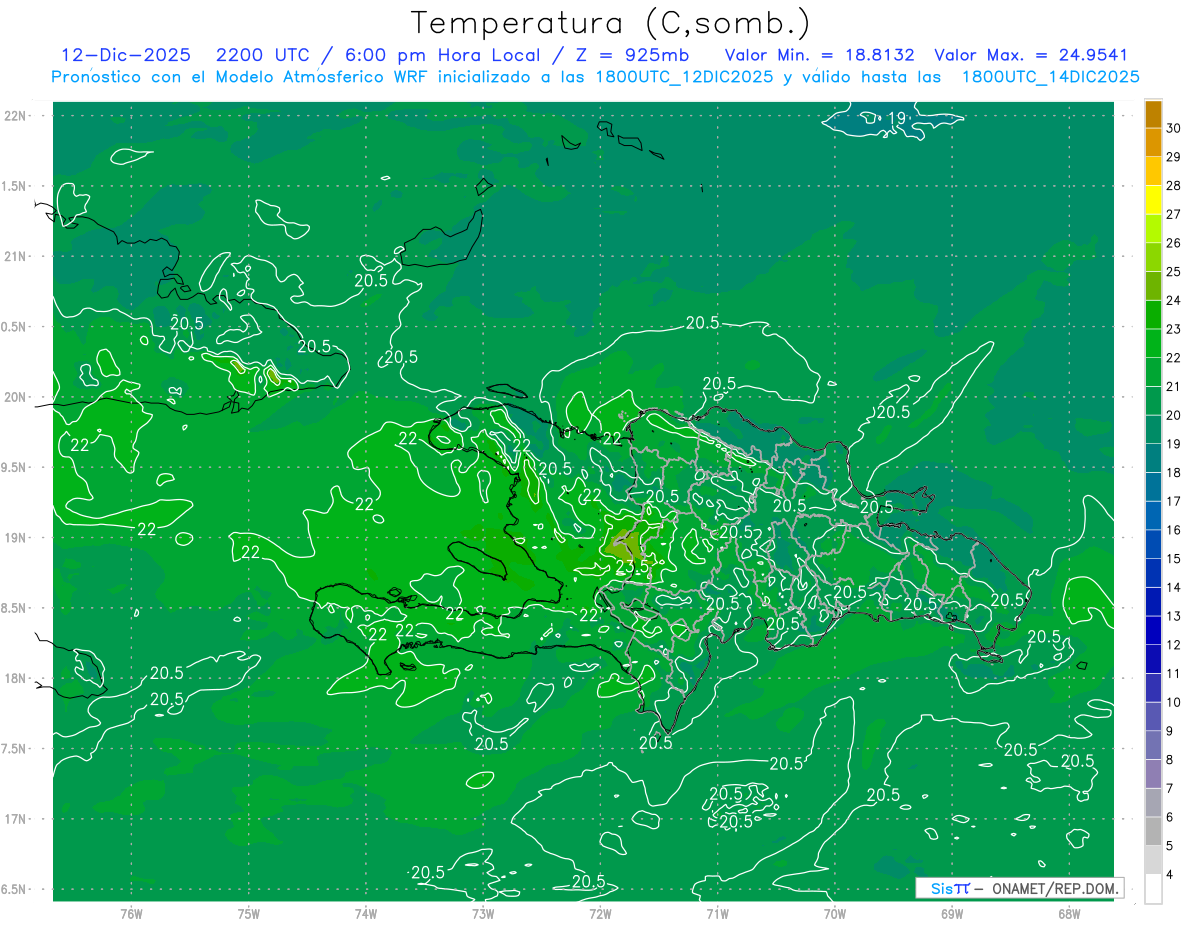Image resolution: width=1200 pixels, height=927 pixels.
Task: Click the "SisTT - ONAMET/REP.DOM." logo box
Action: (1018, 888)
